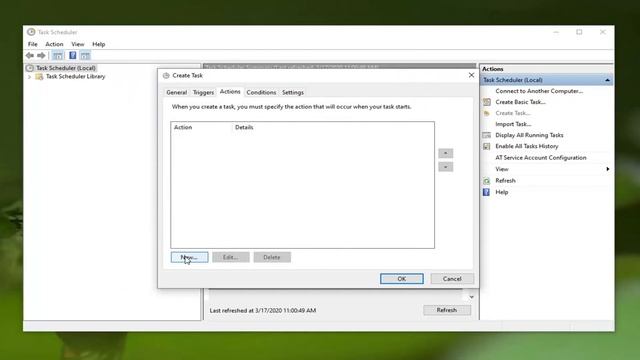This screenshot has width=640, height=360.
Task: Select Task Scheduler Library in the tree
Action: coord(76,77)
